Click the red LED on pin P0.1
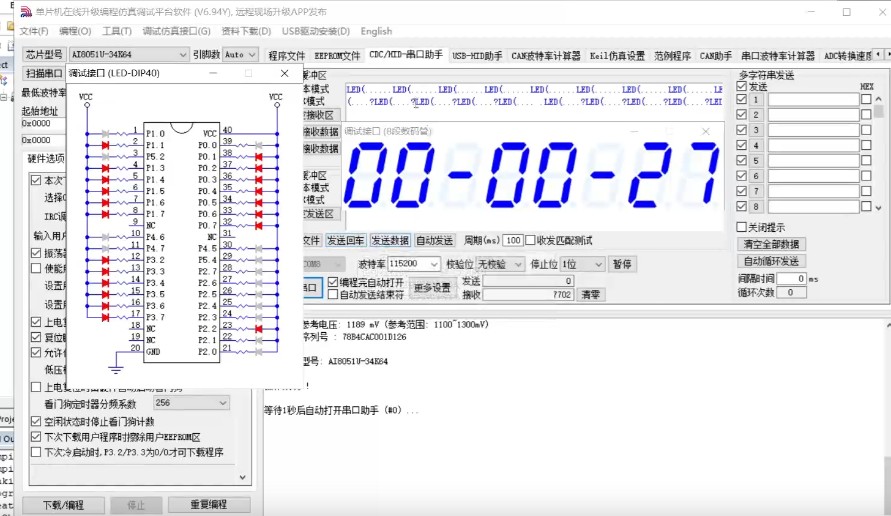The image size is (891, 516). (x=259, y=157)
